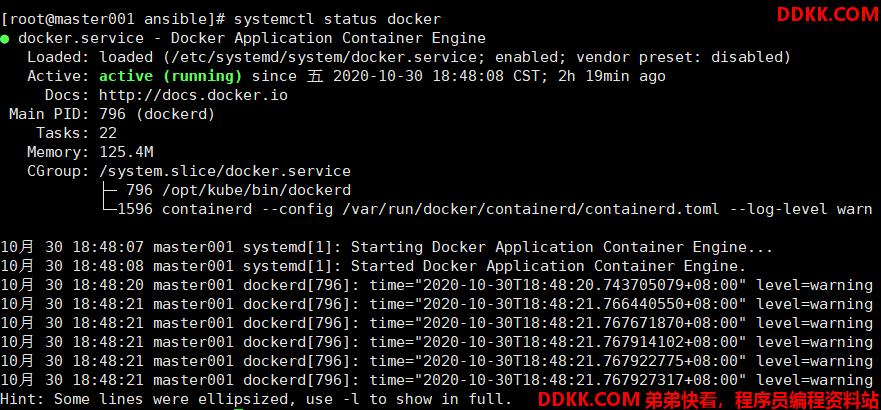Click the green active (running) status text
The width and height of the screenshot is (881, 410).
(x=171, y=76)
